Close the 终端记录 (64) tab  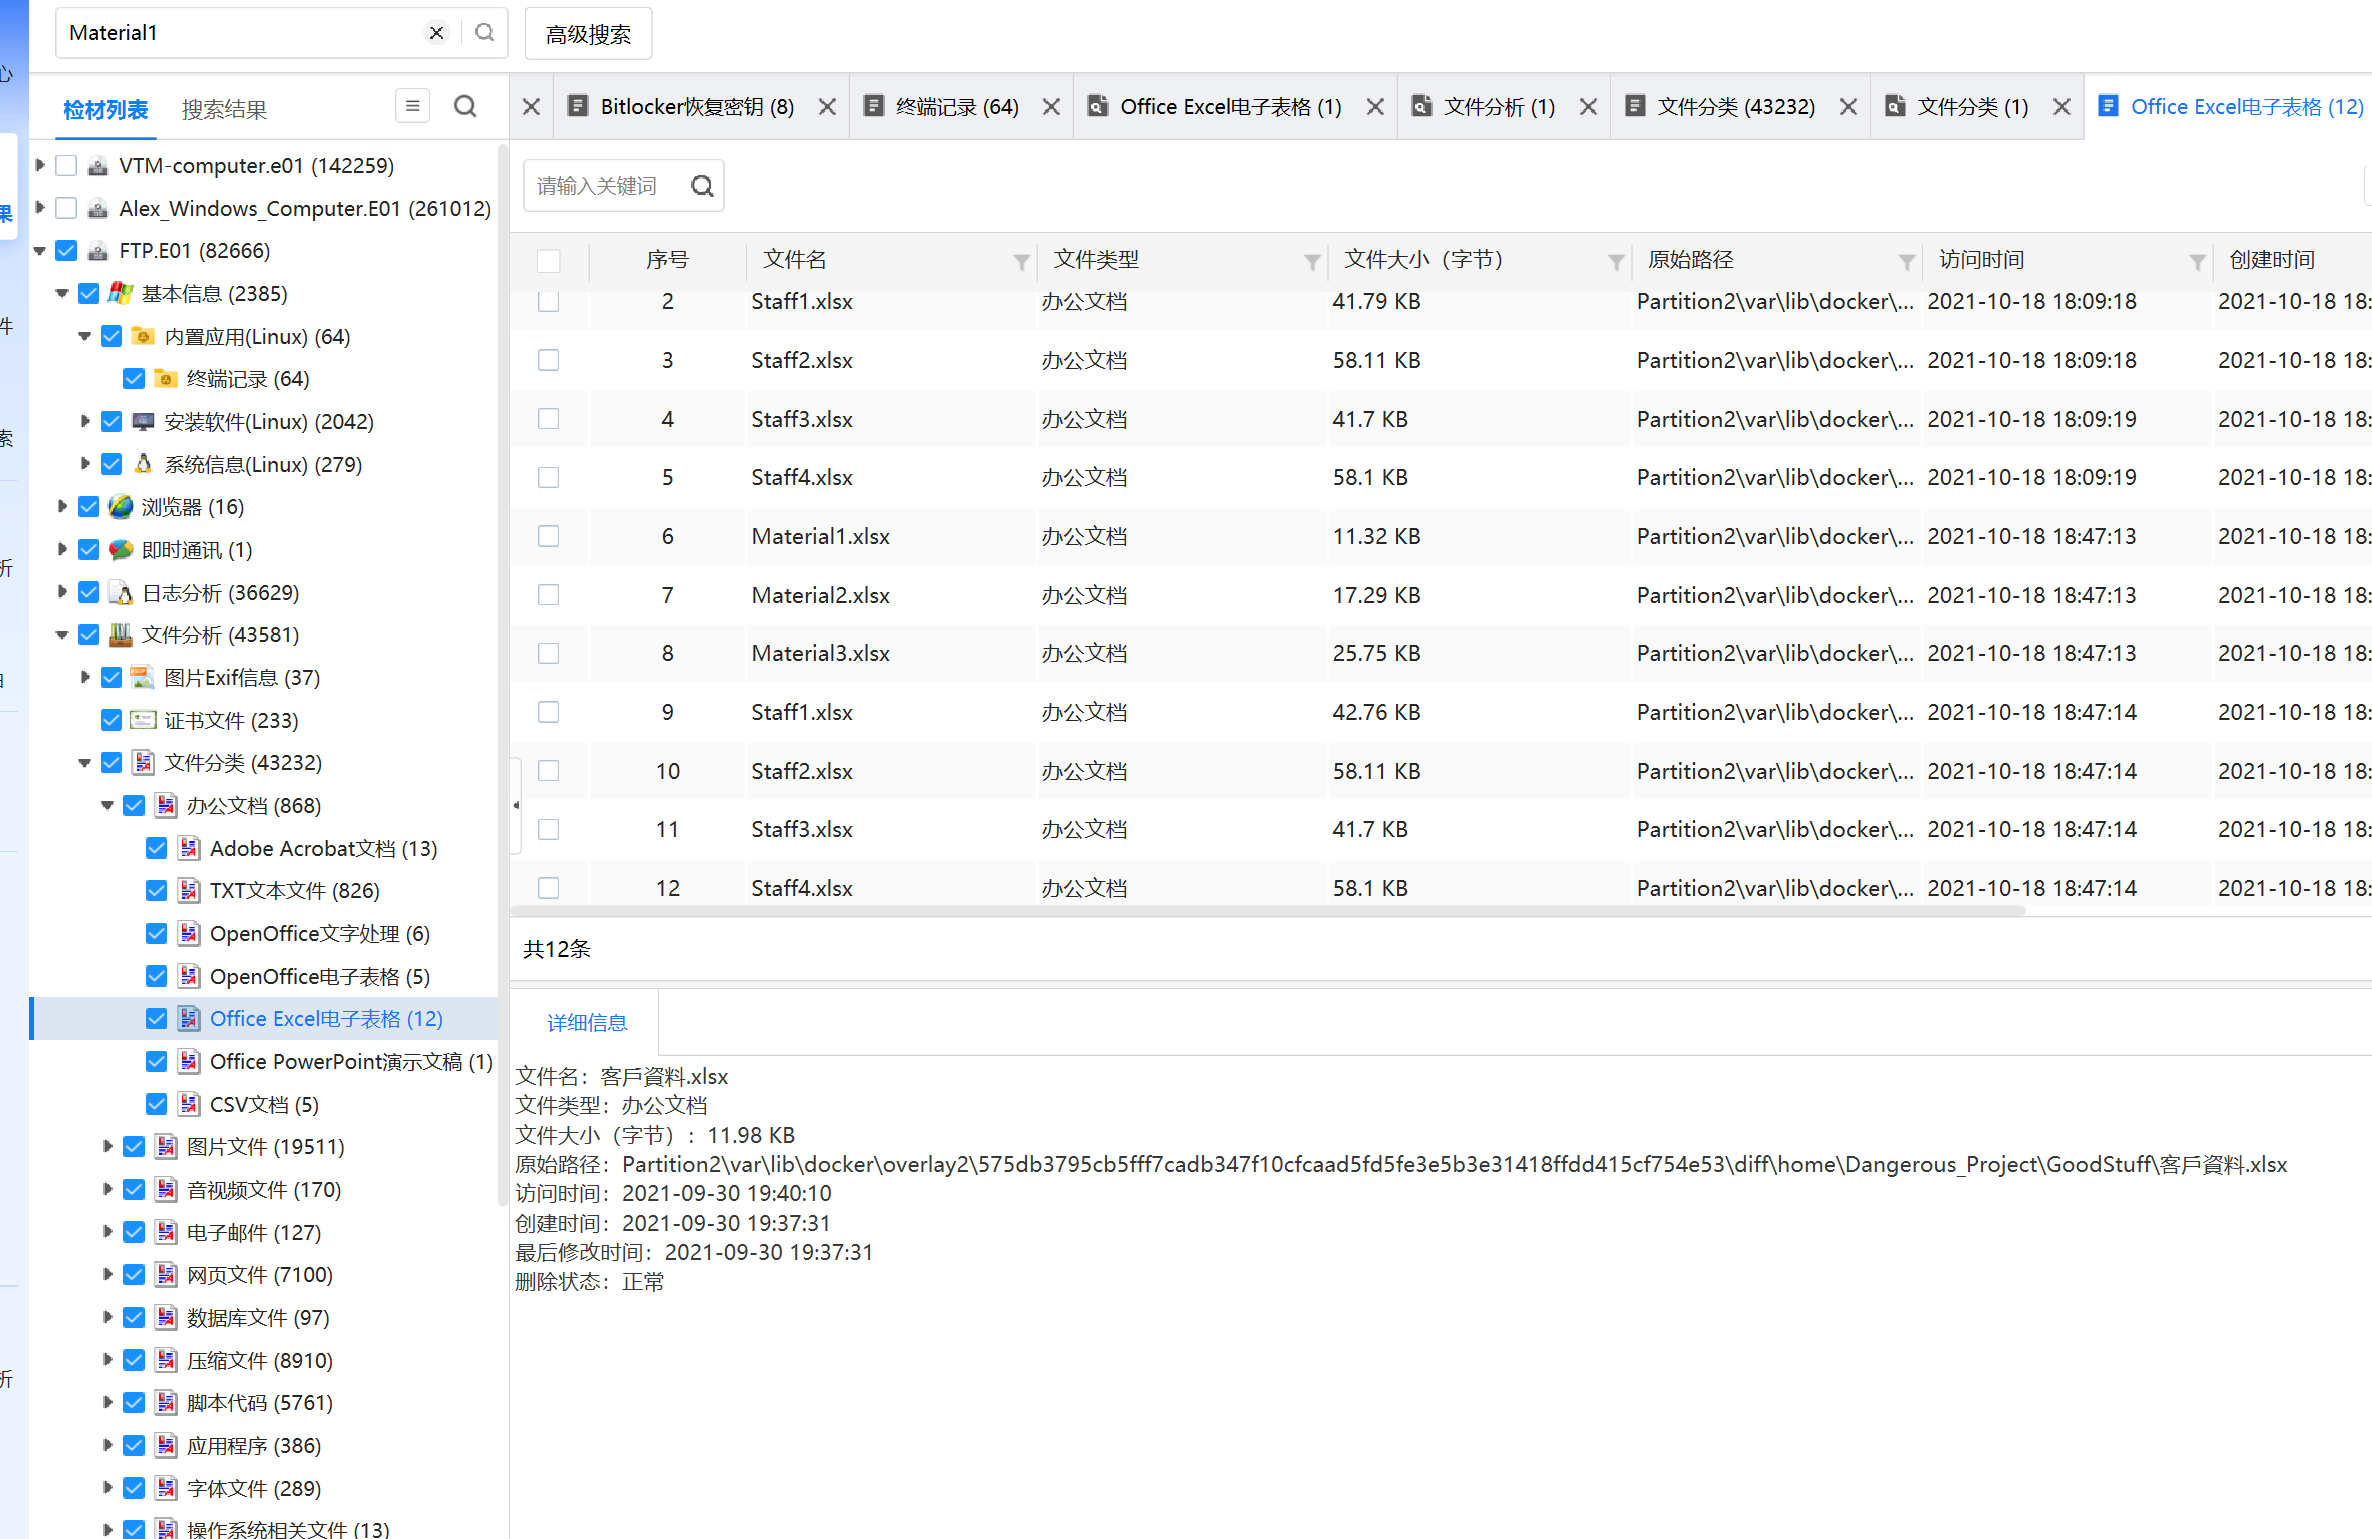(1051, 107)
